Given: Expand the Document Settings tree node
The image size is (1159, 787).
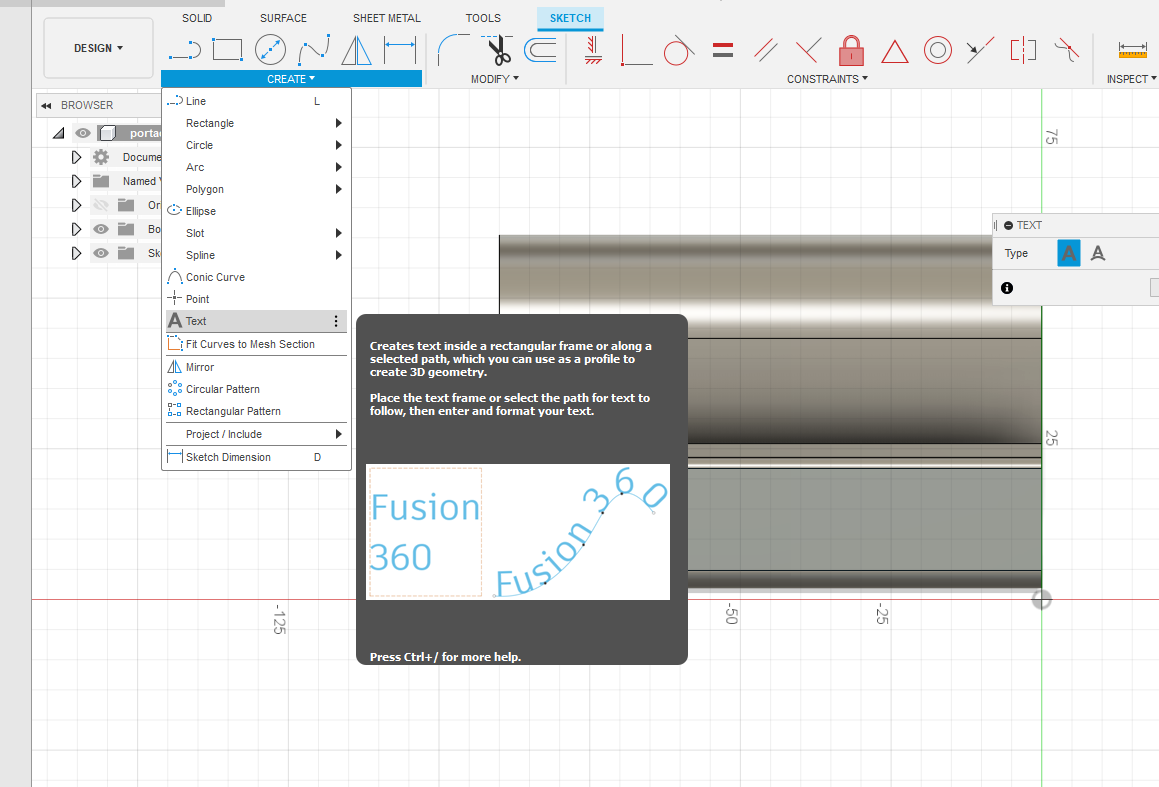Looking at the screenshot, I should (x=76, y=157).
